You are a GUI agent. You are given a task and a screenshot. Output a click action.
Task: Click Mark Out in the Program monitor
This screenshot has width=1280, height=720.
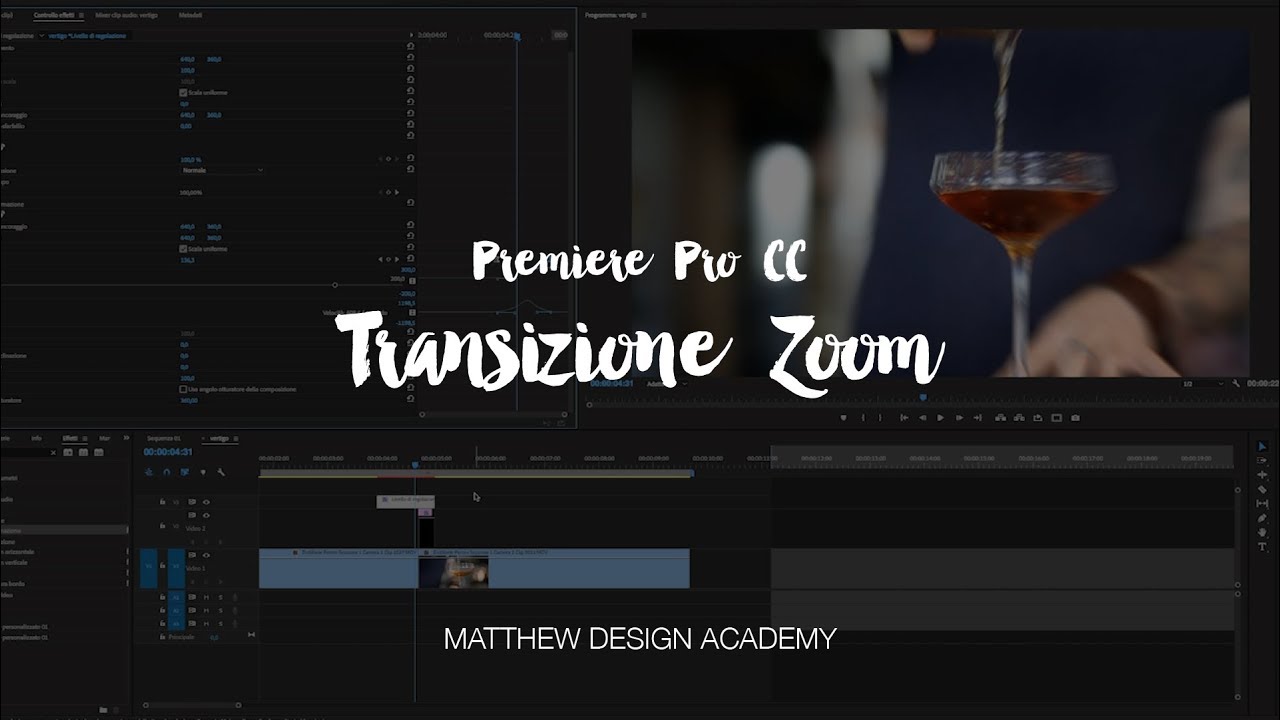tap(880, 418)
